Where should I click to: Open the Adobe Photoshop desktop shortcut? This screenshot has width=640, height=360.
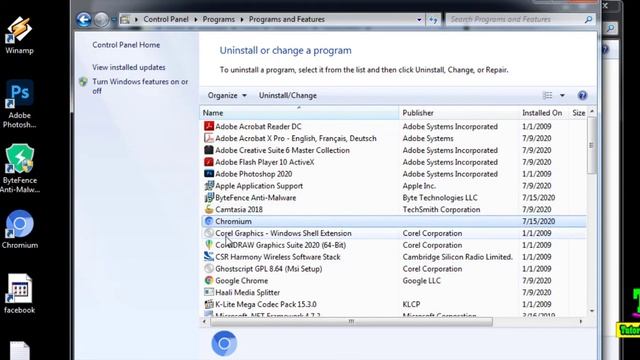tap(19, 104)
